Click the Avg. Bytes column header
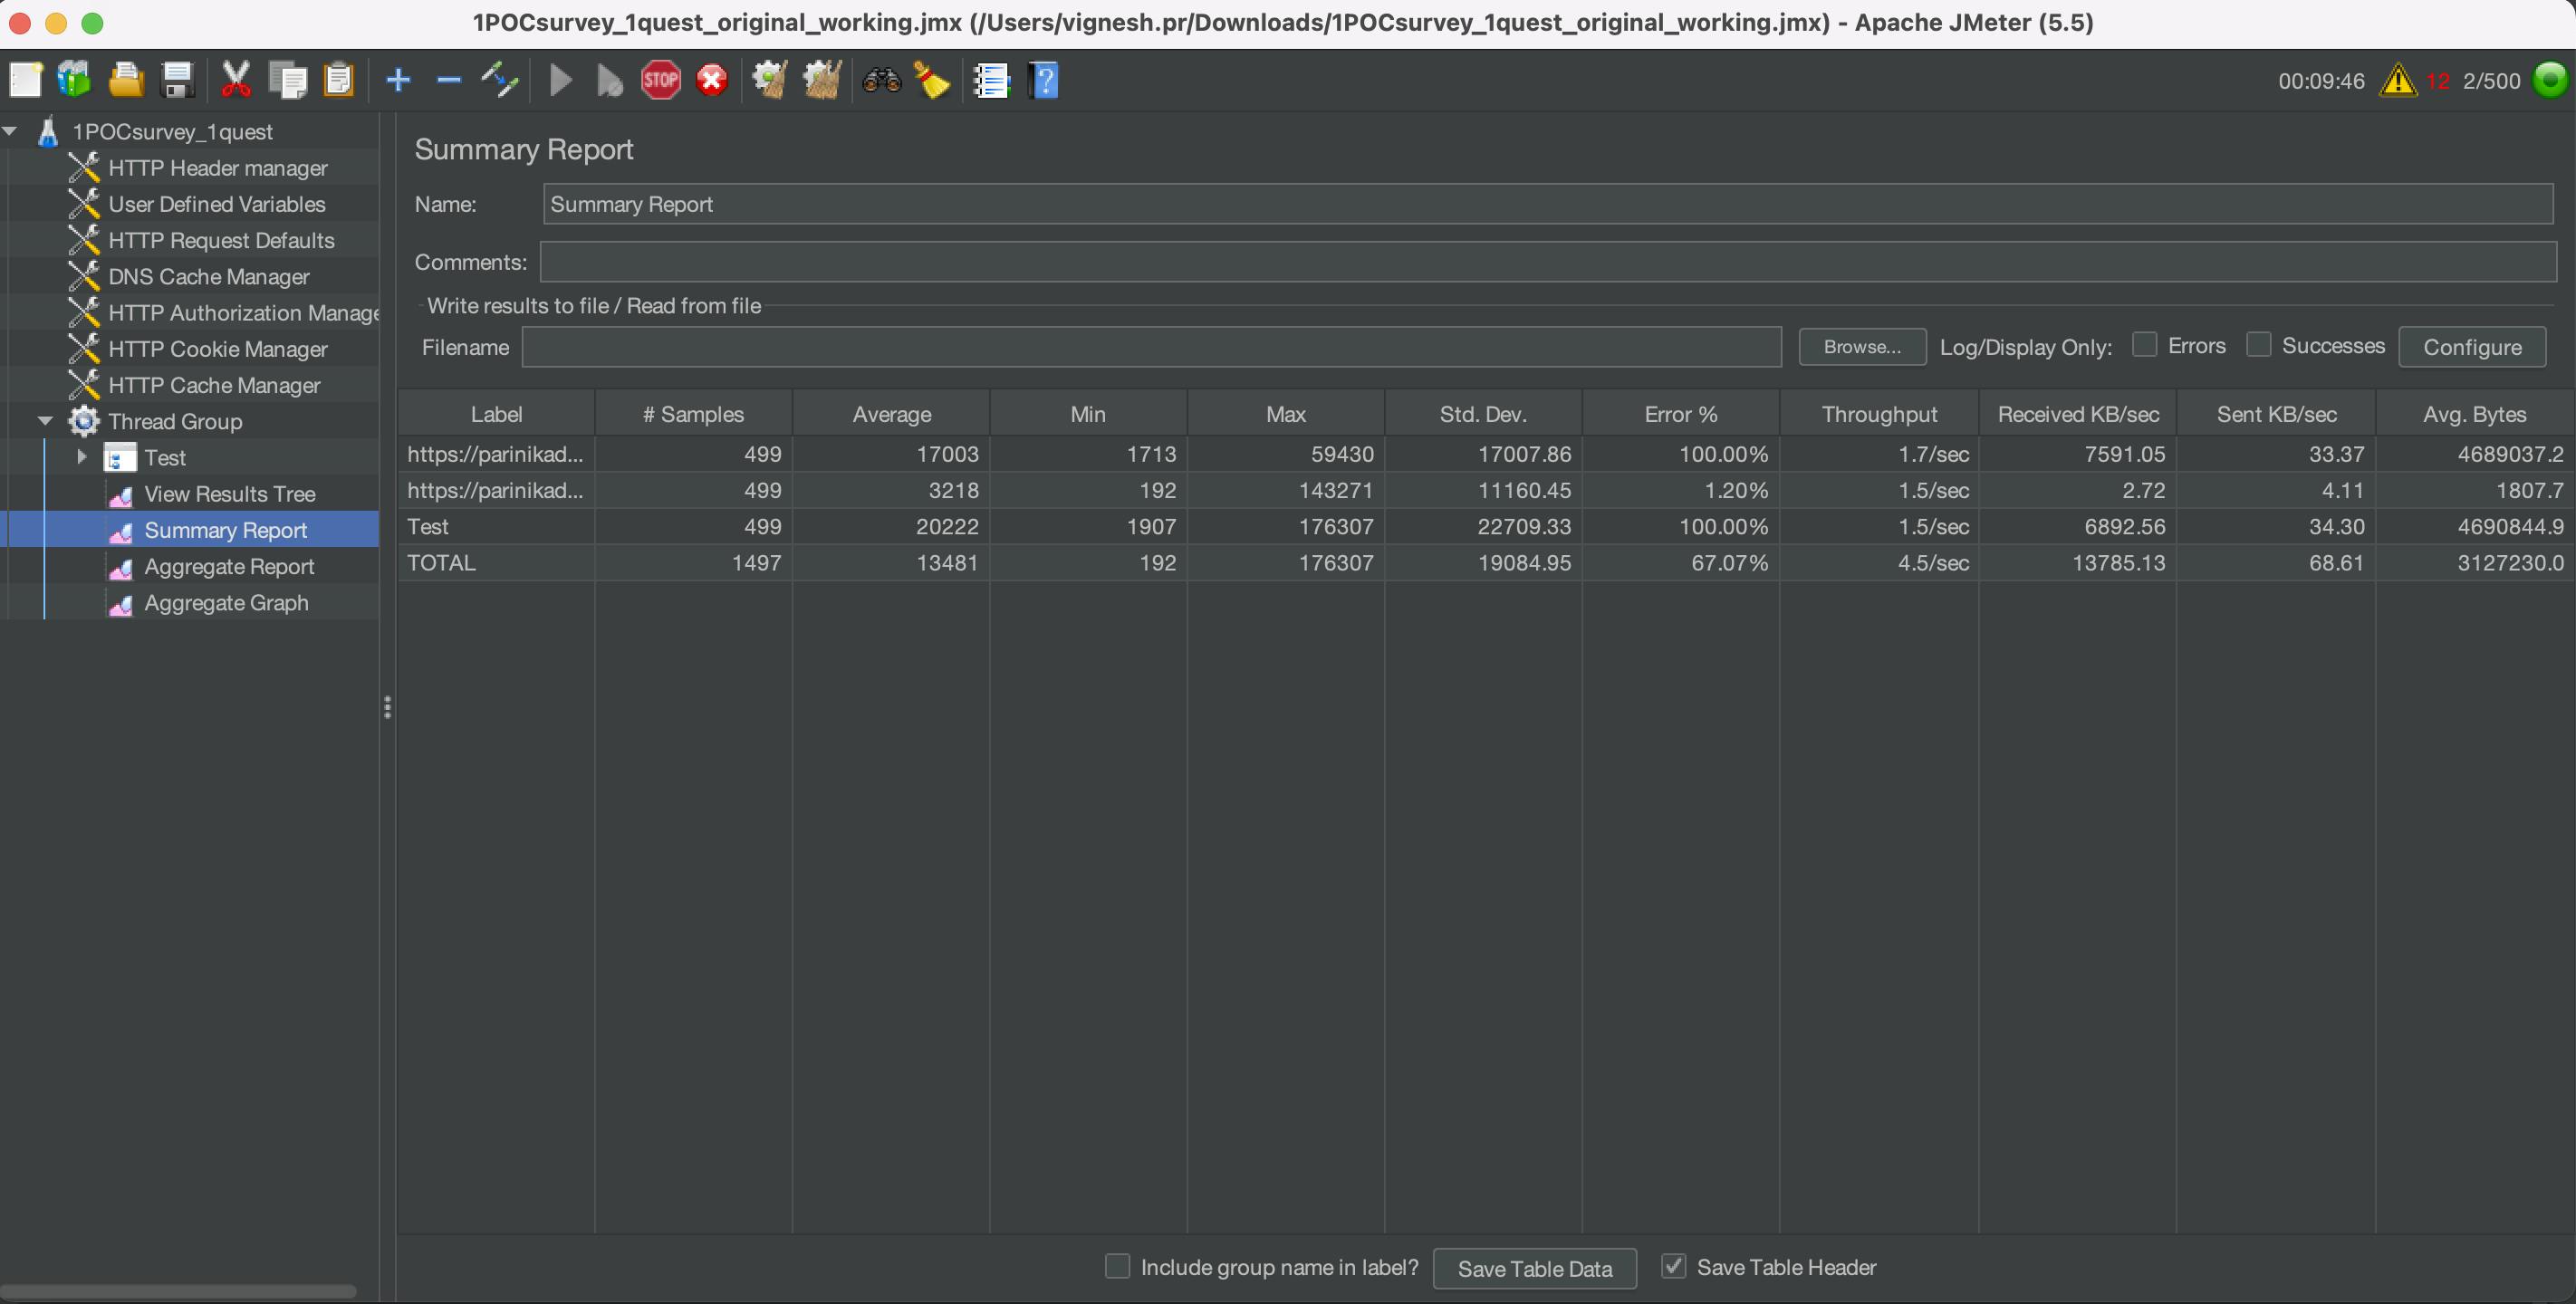This screenshot has height=1304, width=2576. 2474,414
